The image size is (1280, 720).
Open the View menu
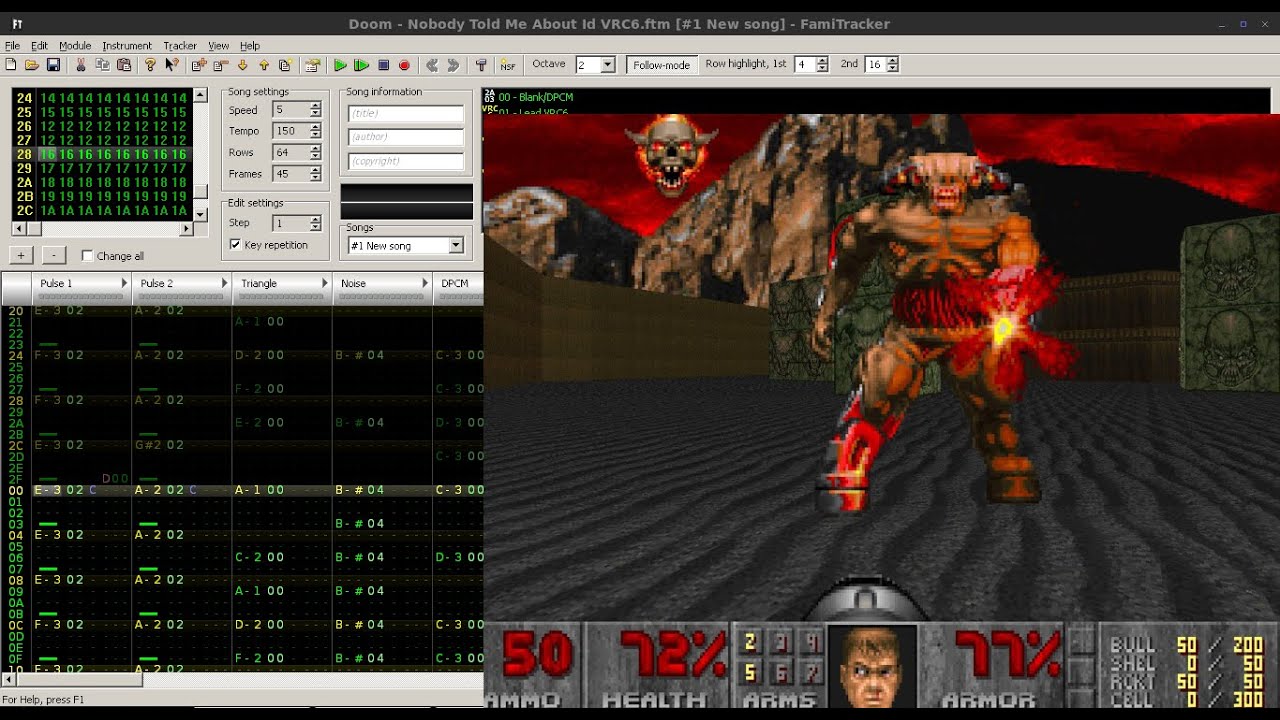pyautogui.click(x=218, y=46)
